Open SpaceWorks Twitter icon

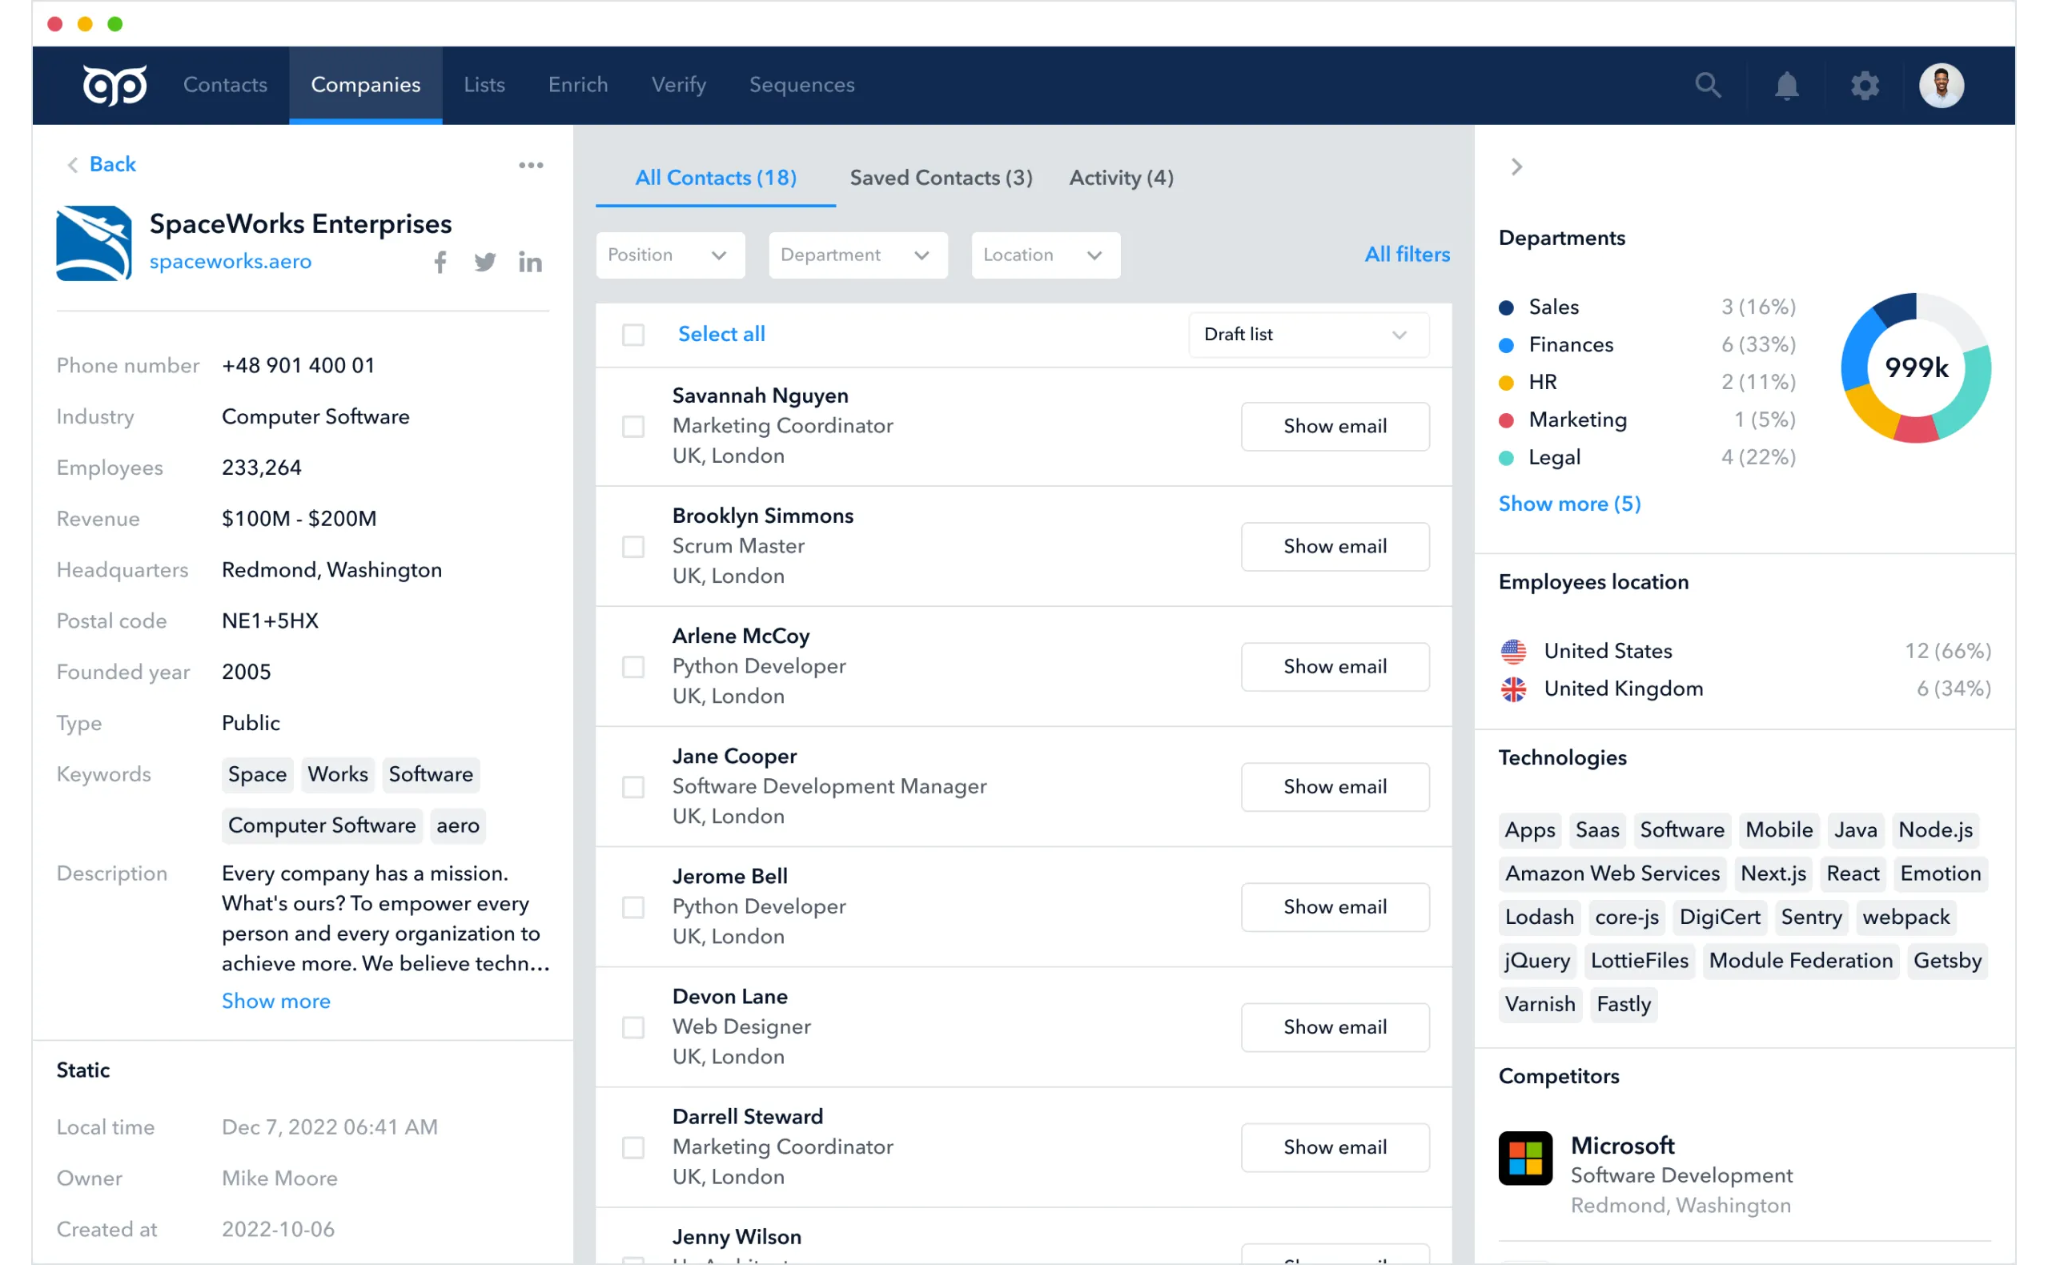485,262
